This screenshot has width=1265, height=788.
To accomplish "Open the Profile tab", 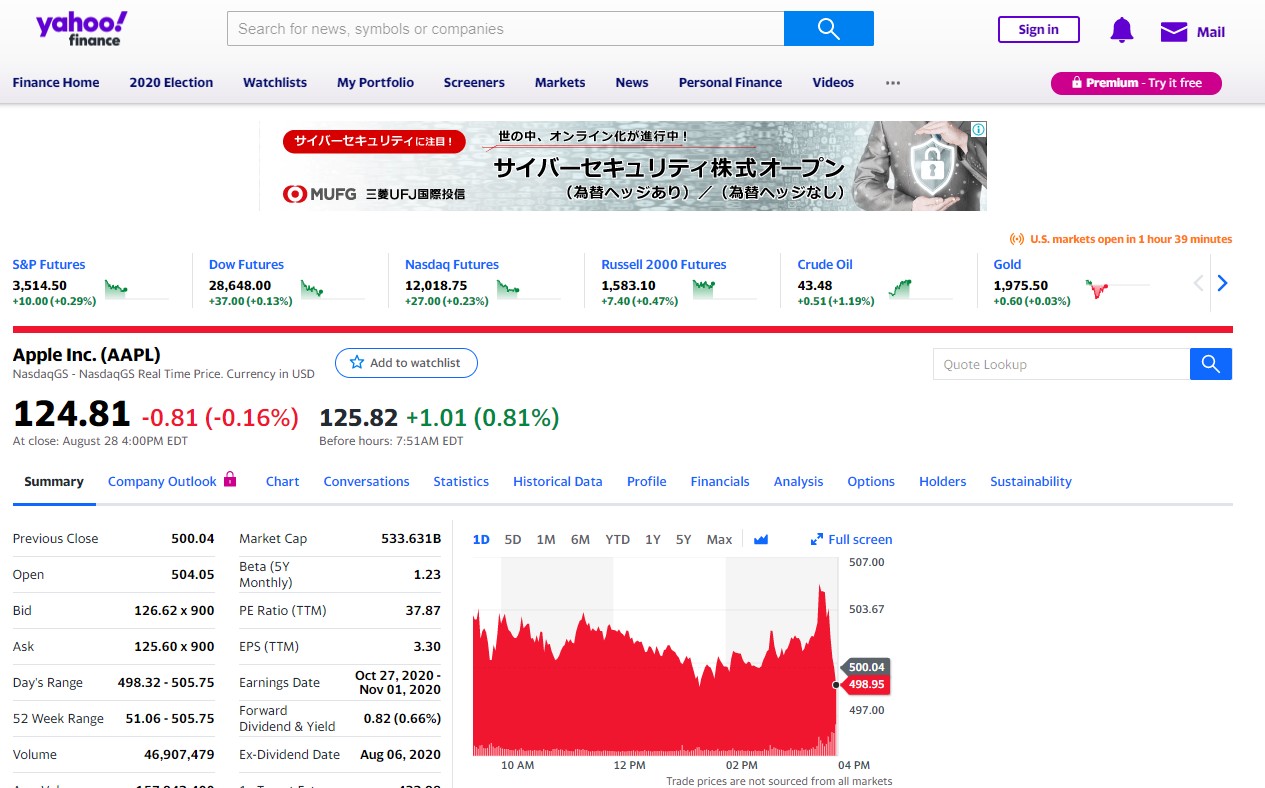I will pos(646,481).
